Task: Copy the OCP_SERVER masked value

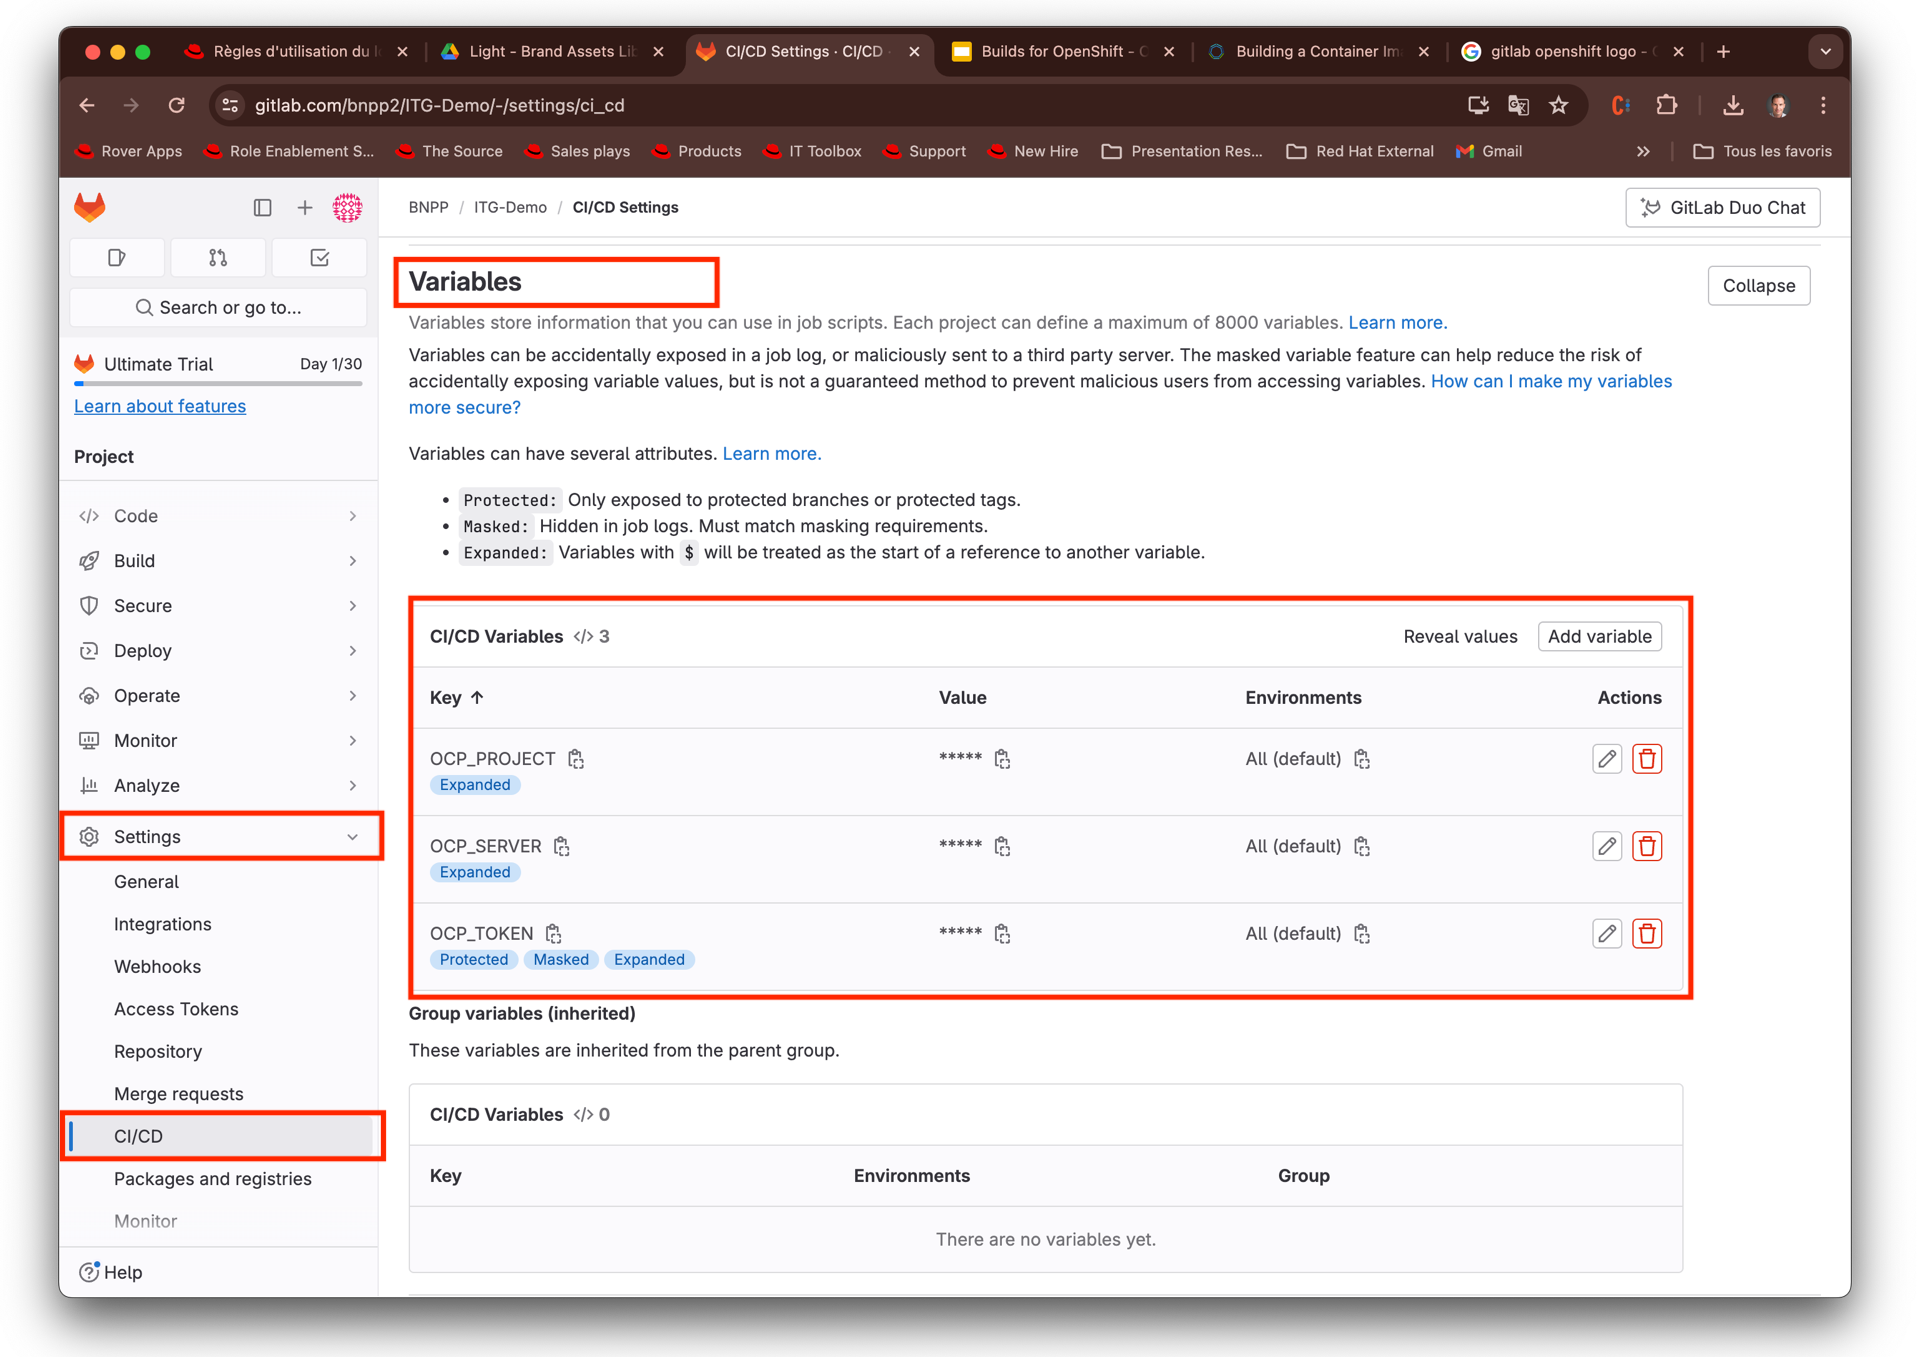Action: click(x=1002, y=846)
